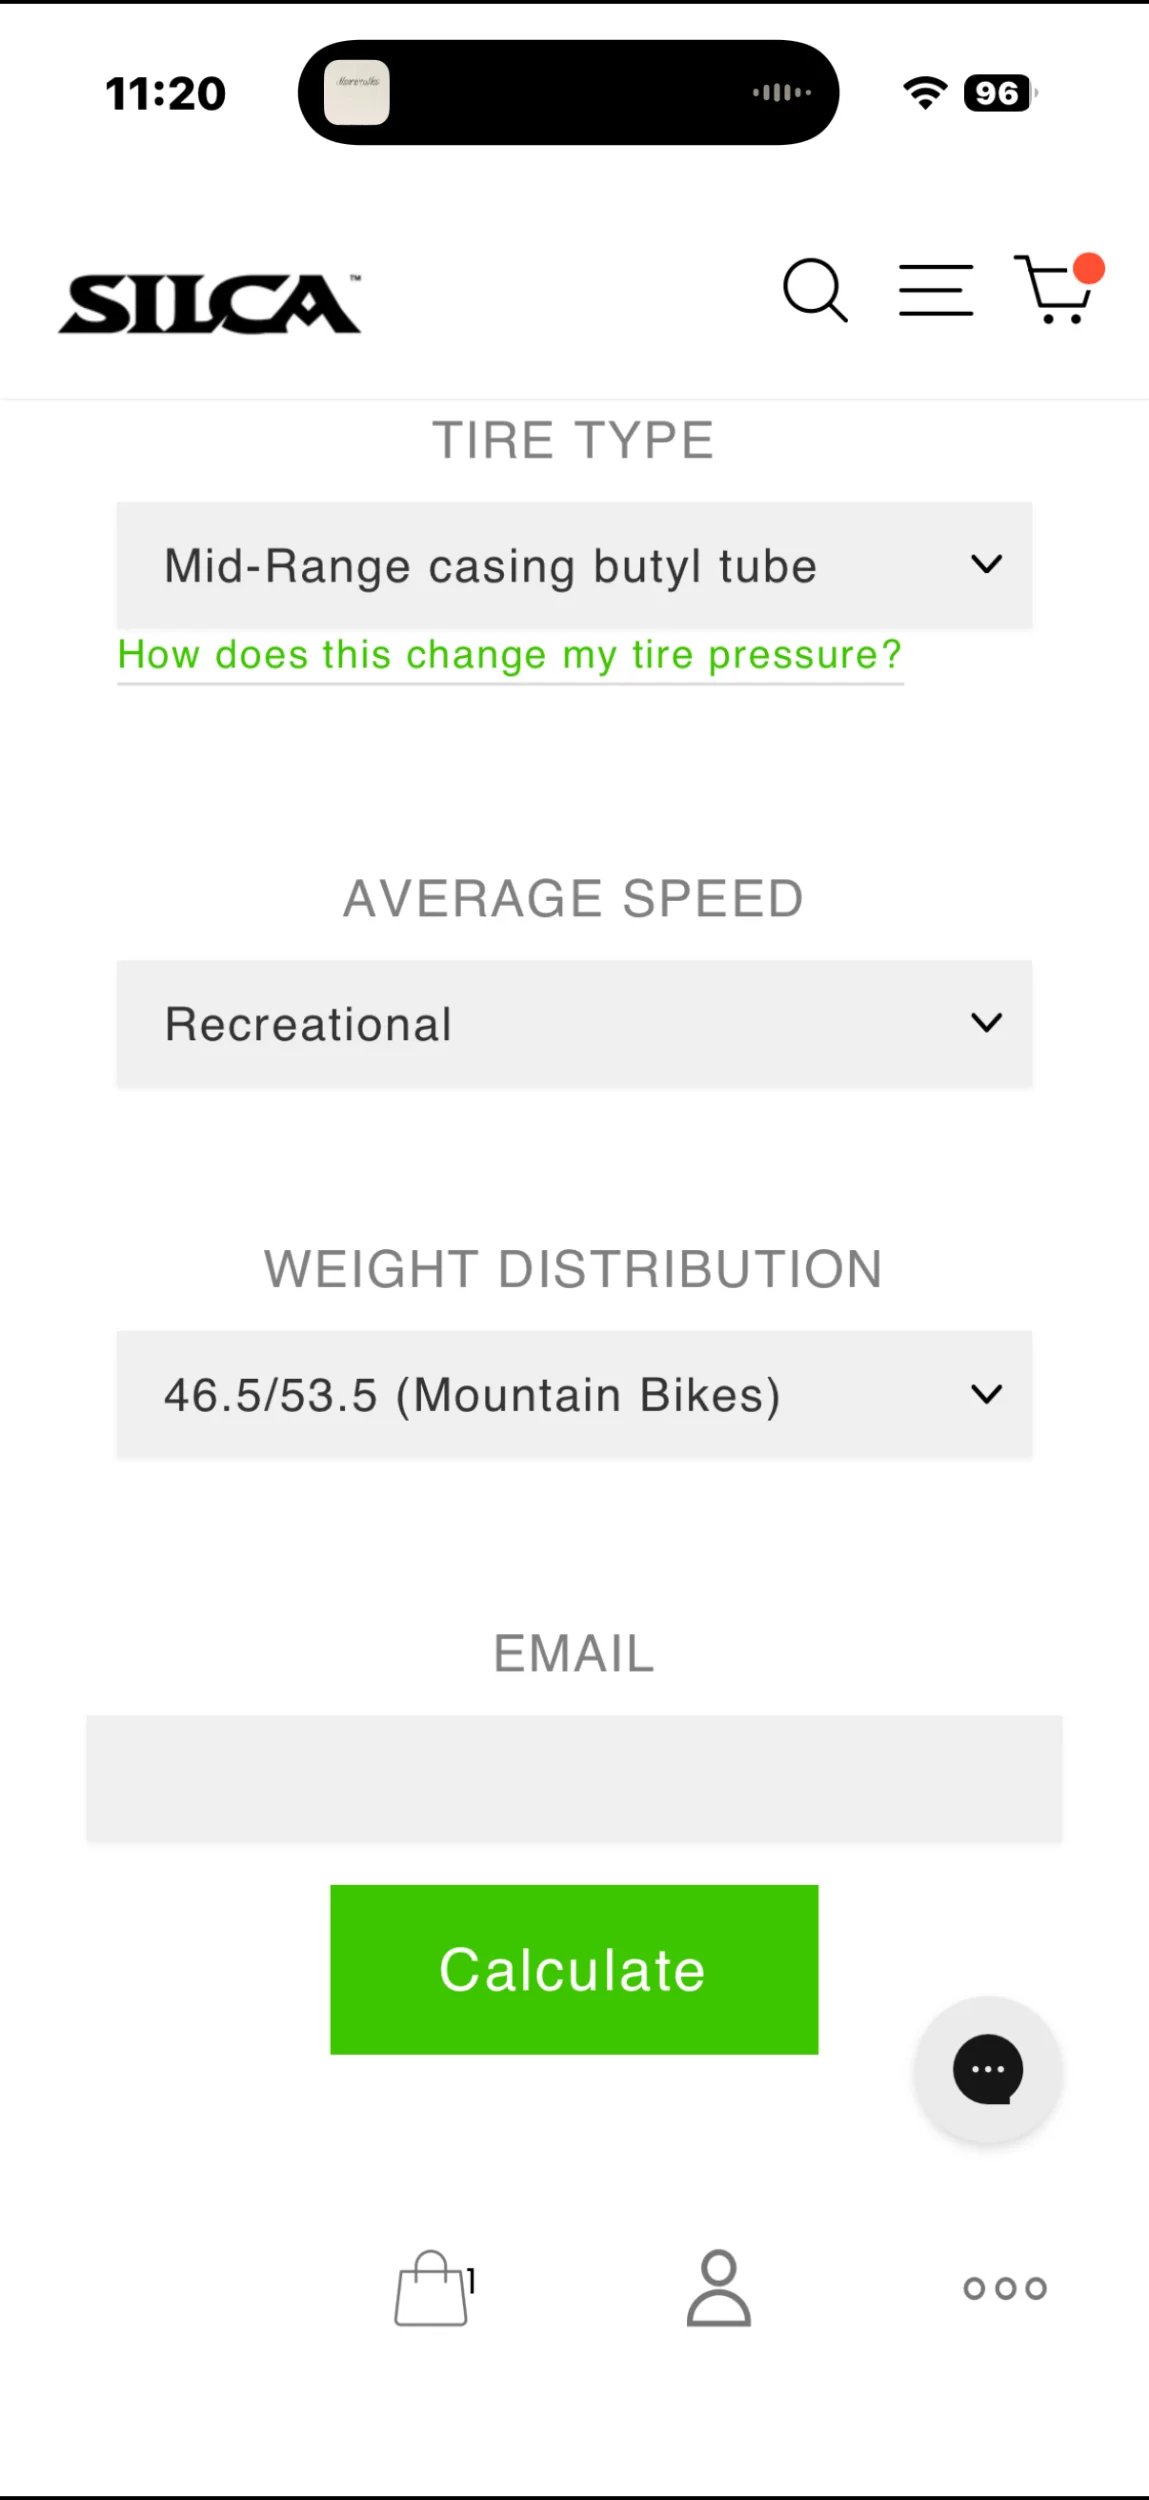The image size is (1149, 2500).
Task: Open the Average Speed Recreational dropdown
Action: pyautogui.click(x=574, y=1024)
